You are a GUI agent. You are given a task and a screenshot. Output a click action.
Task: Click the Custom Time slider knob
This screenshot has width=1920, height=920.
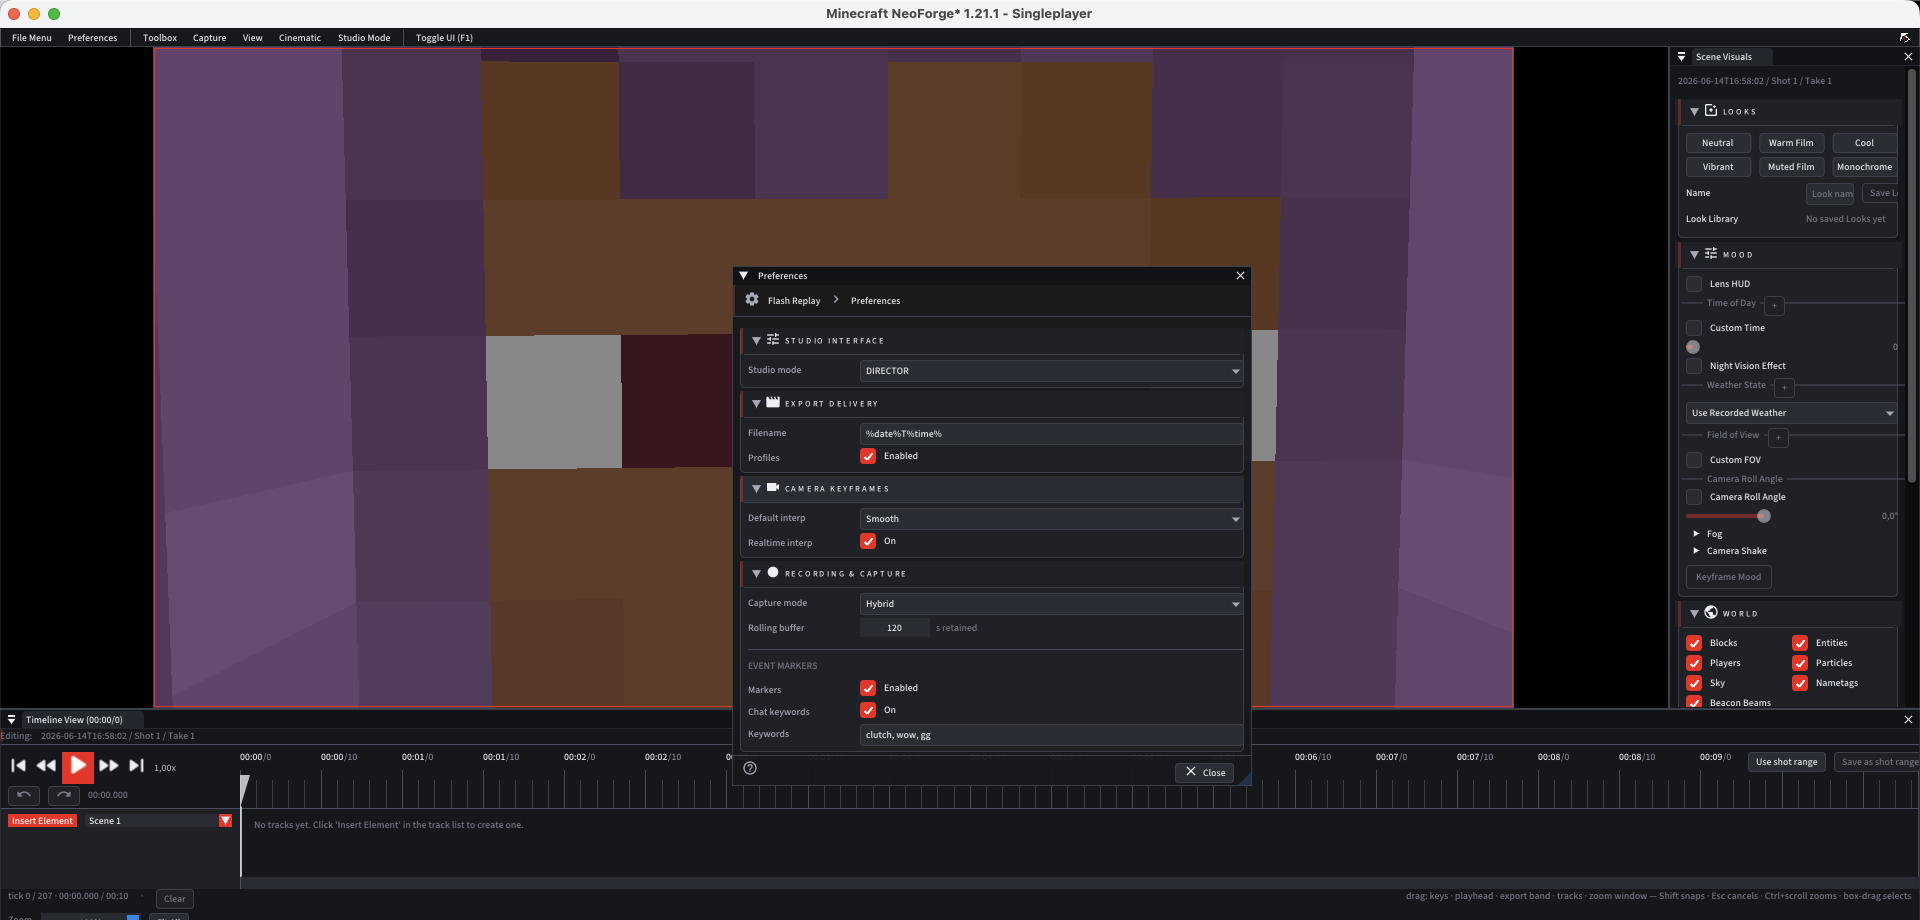click(x=1693, y=347)
